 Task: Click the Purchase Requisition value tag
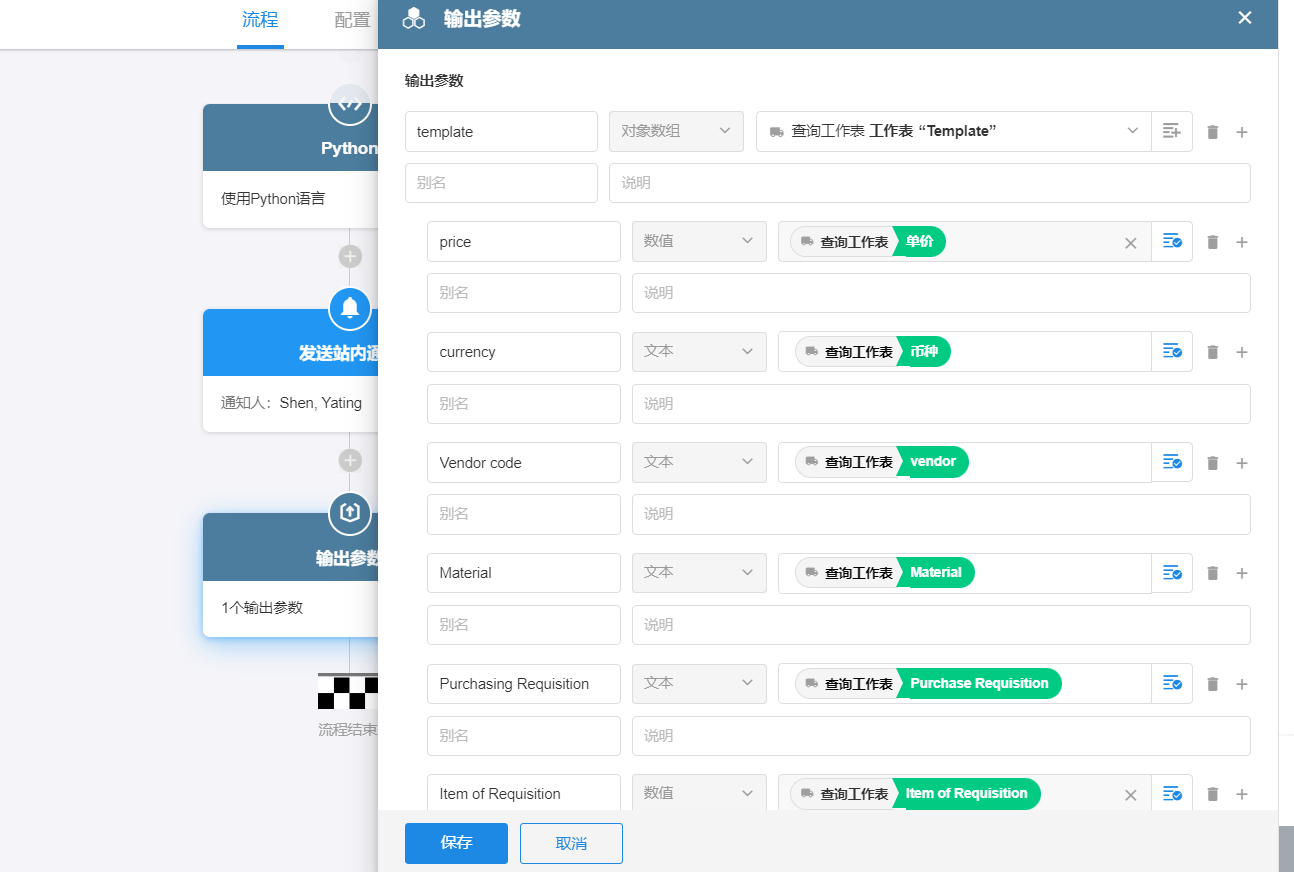pos(928,684)
